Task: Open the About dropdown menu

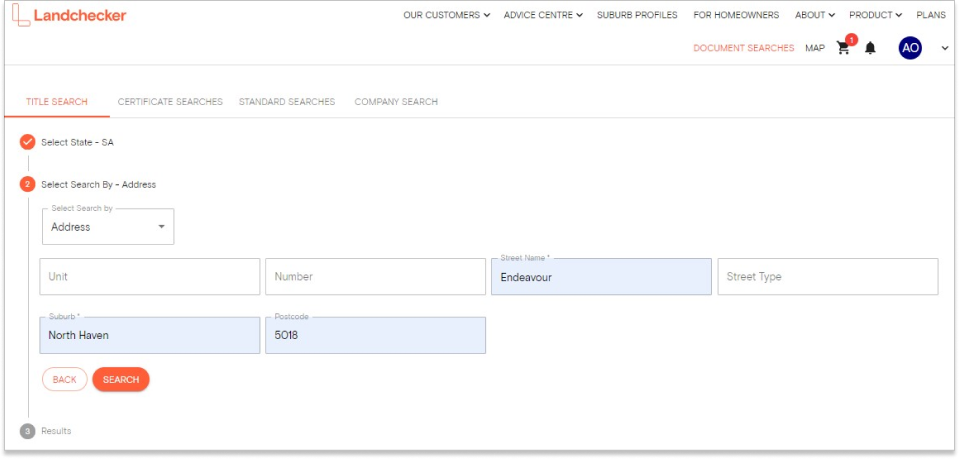Action: point(815,15)
